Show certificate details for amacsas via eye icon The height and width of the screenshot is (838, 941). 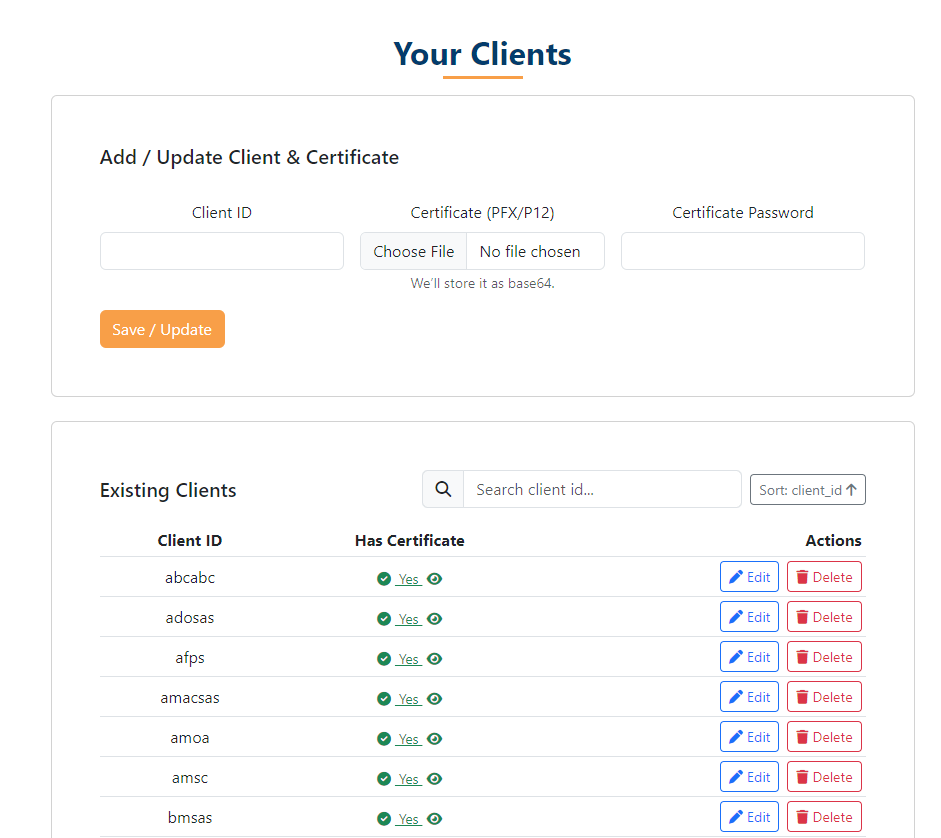[x=434, y=698]
